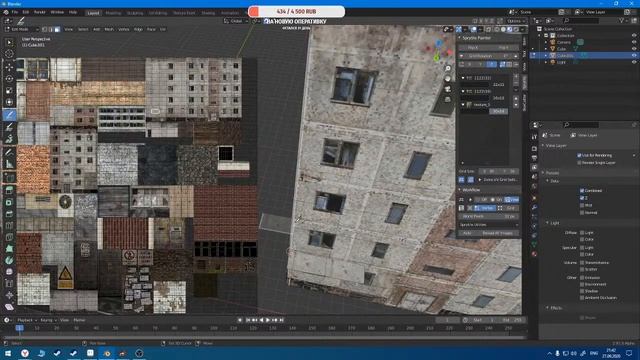Collapse the Sprytile Painter panel
Screen dimensions: 640x360
tap(459, 38)
